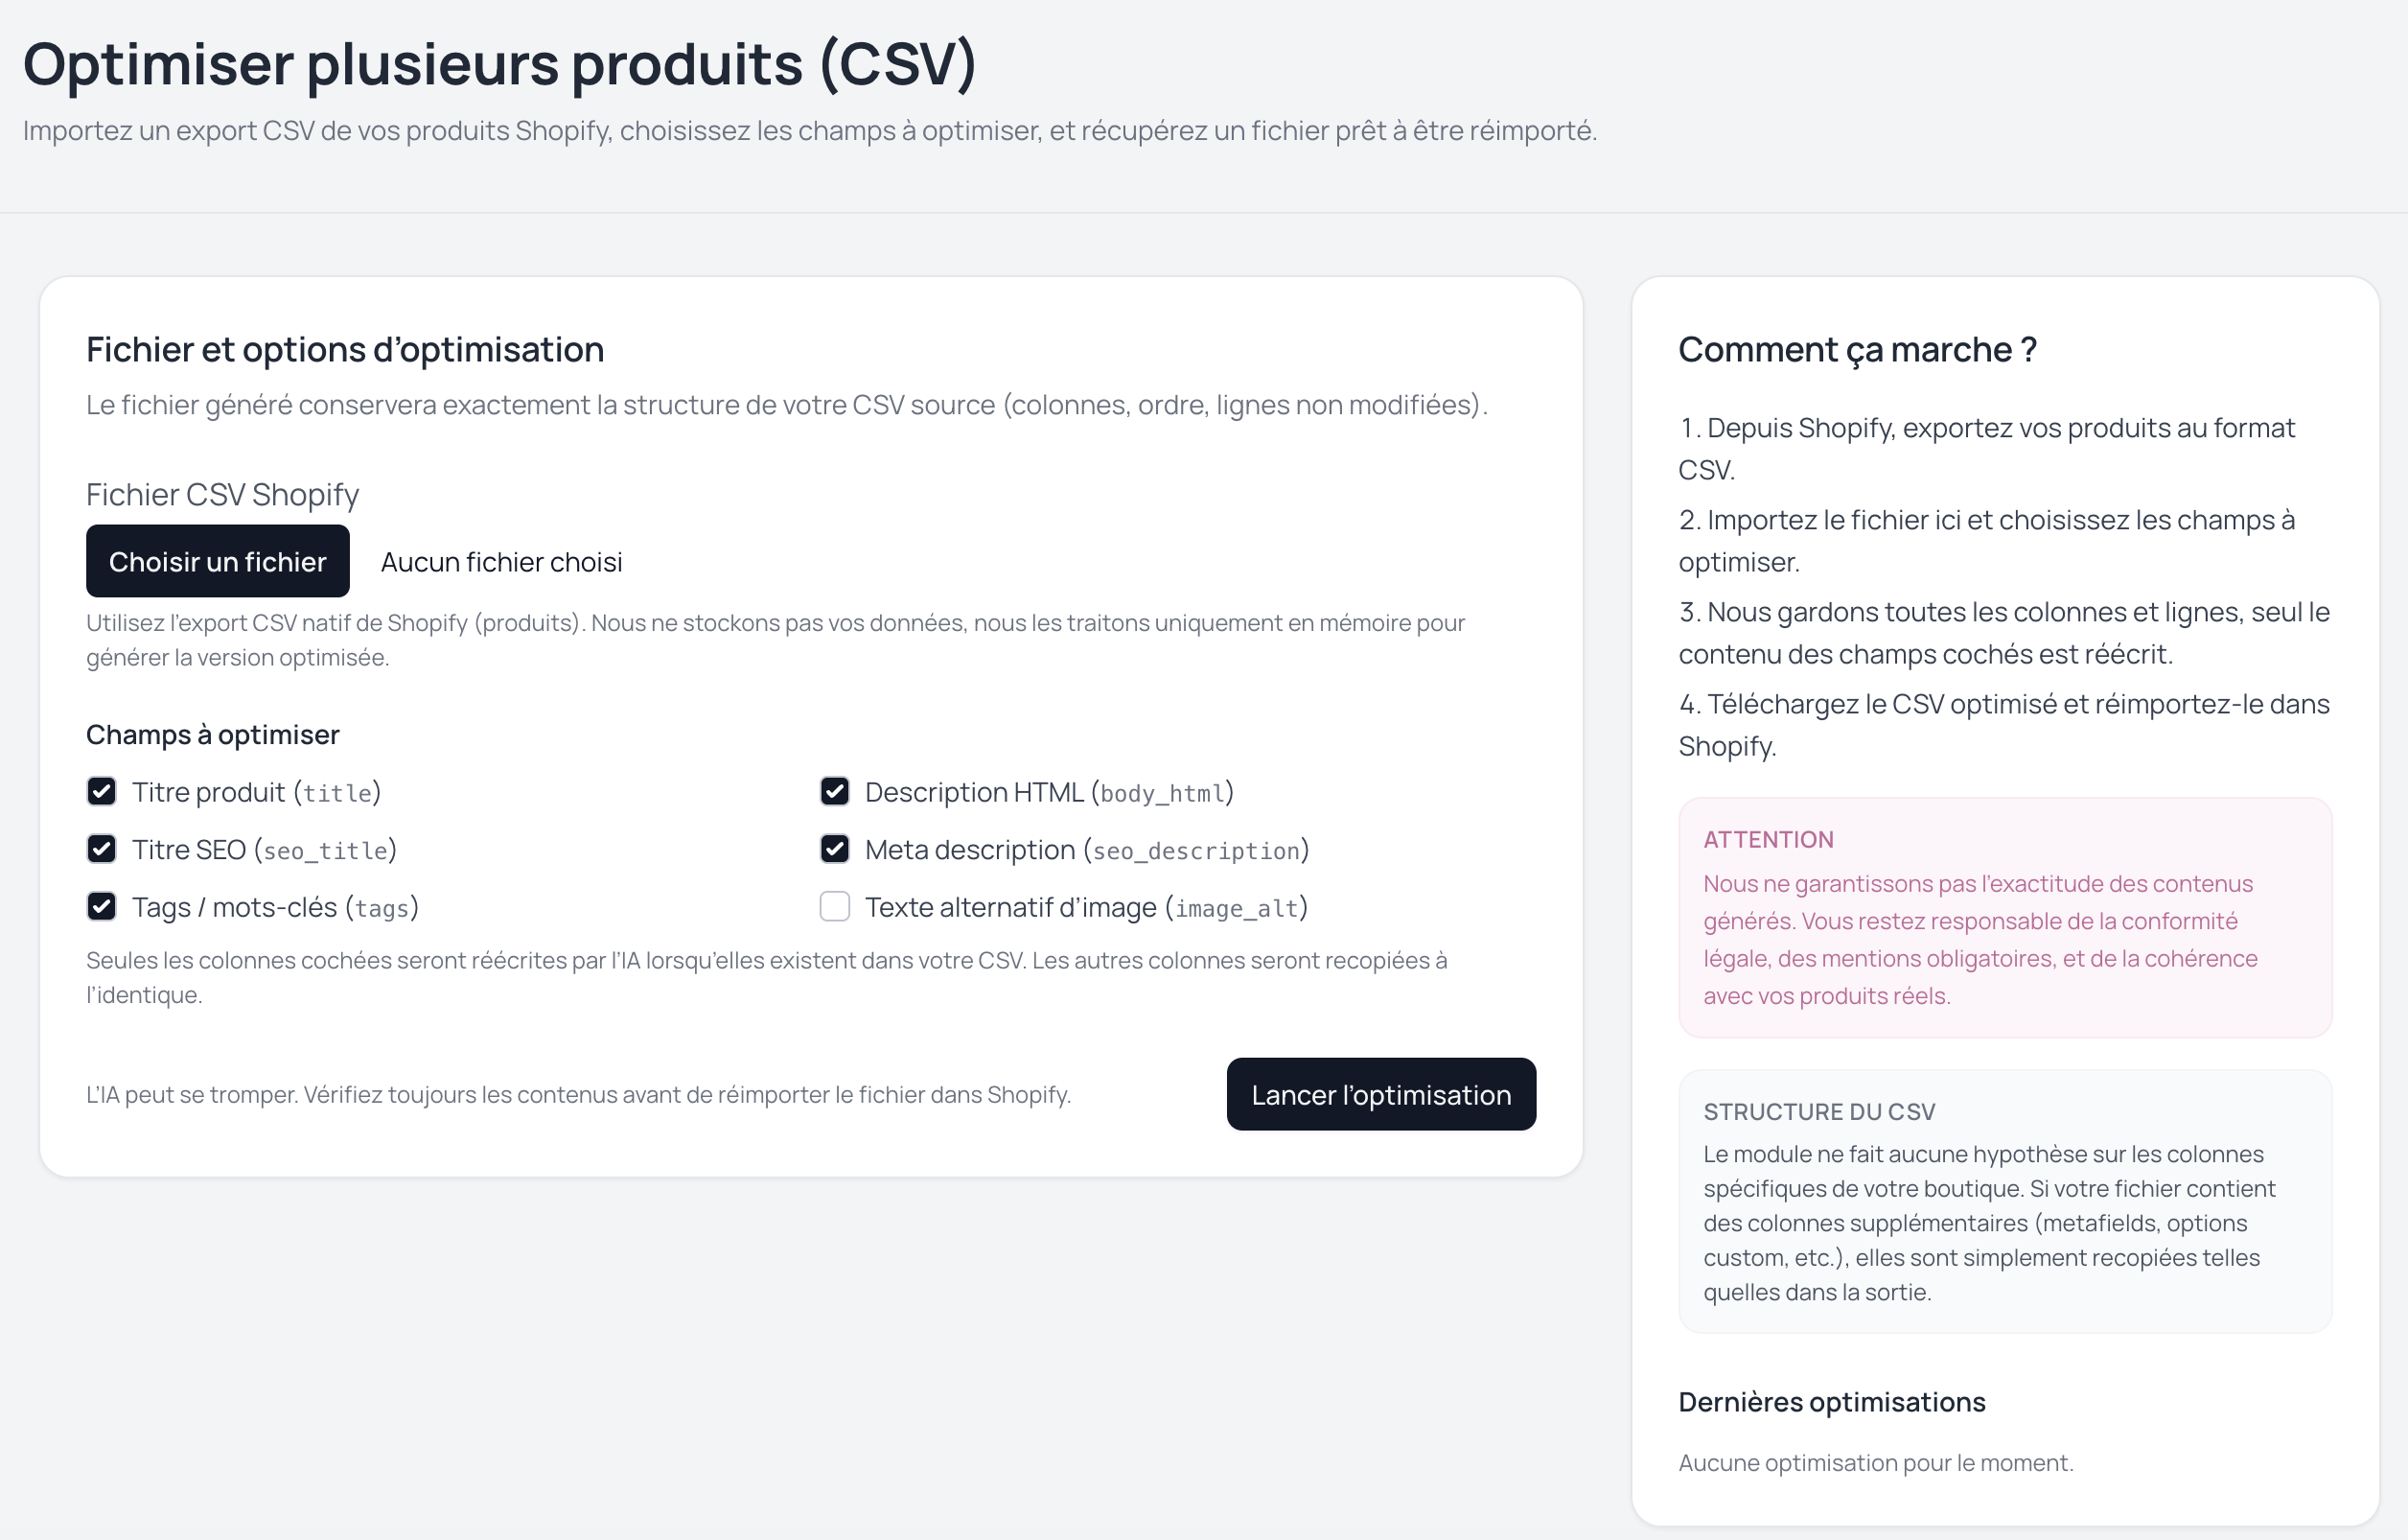This screenshot has width=2408, height=1540.
Task: Click the Aucun fichier choisi label
Action: point(500,561)
